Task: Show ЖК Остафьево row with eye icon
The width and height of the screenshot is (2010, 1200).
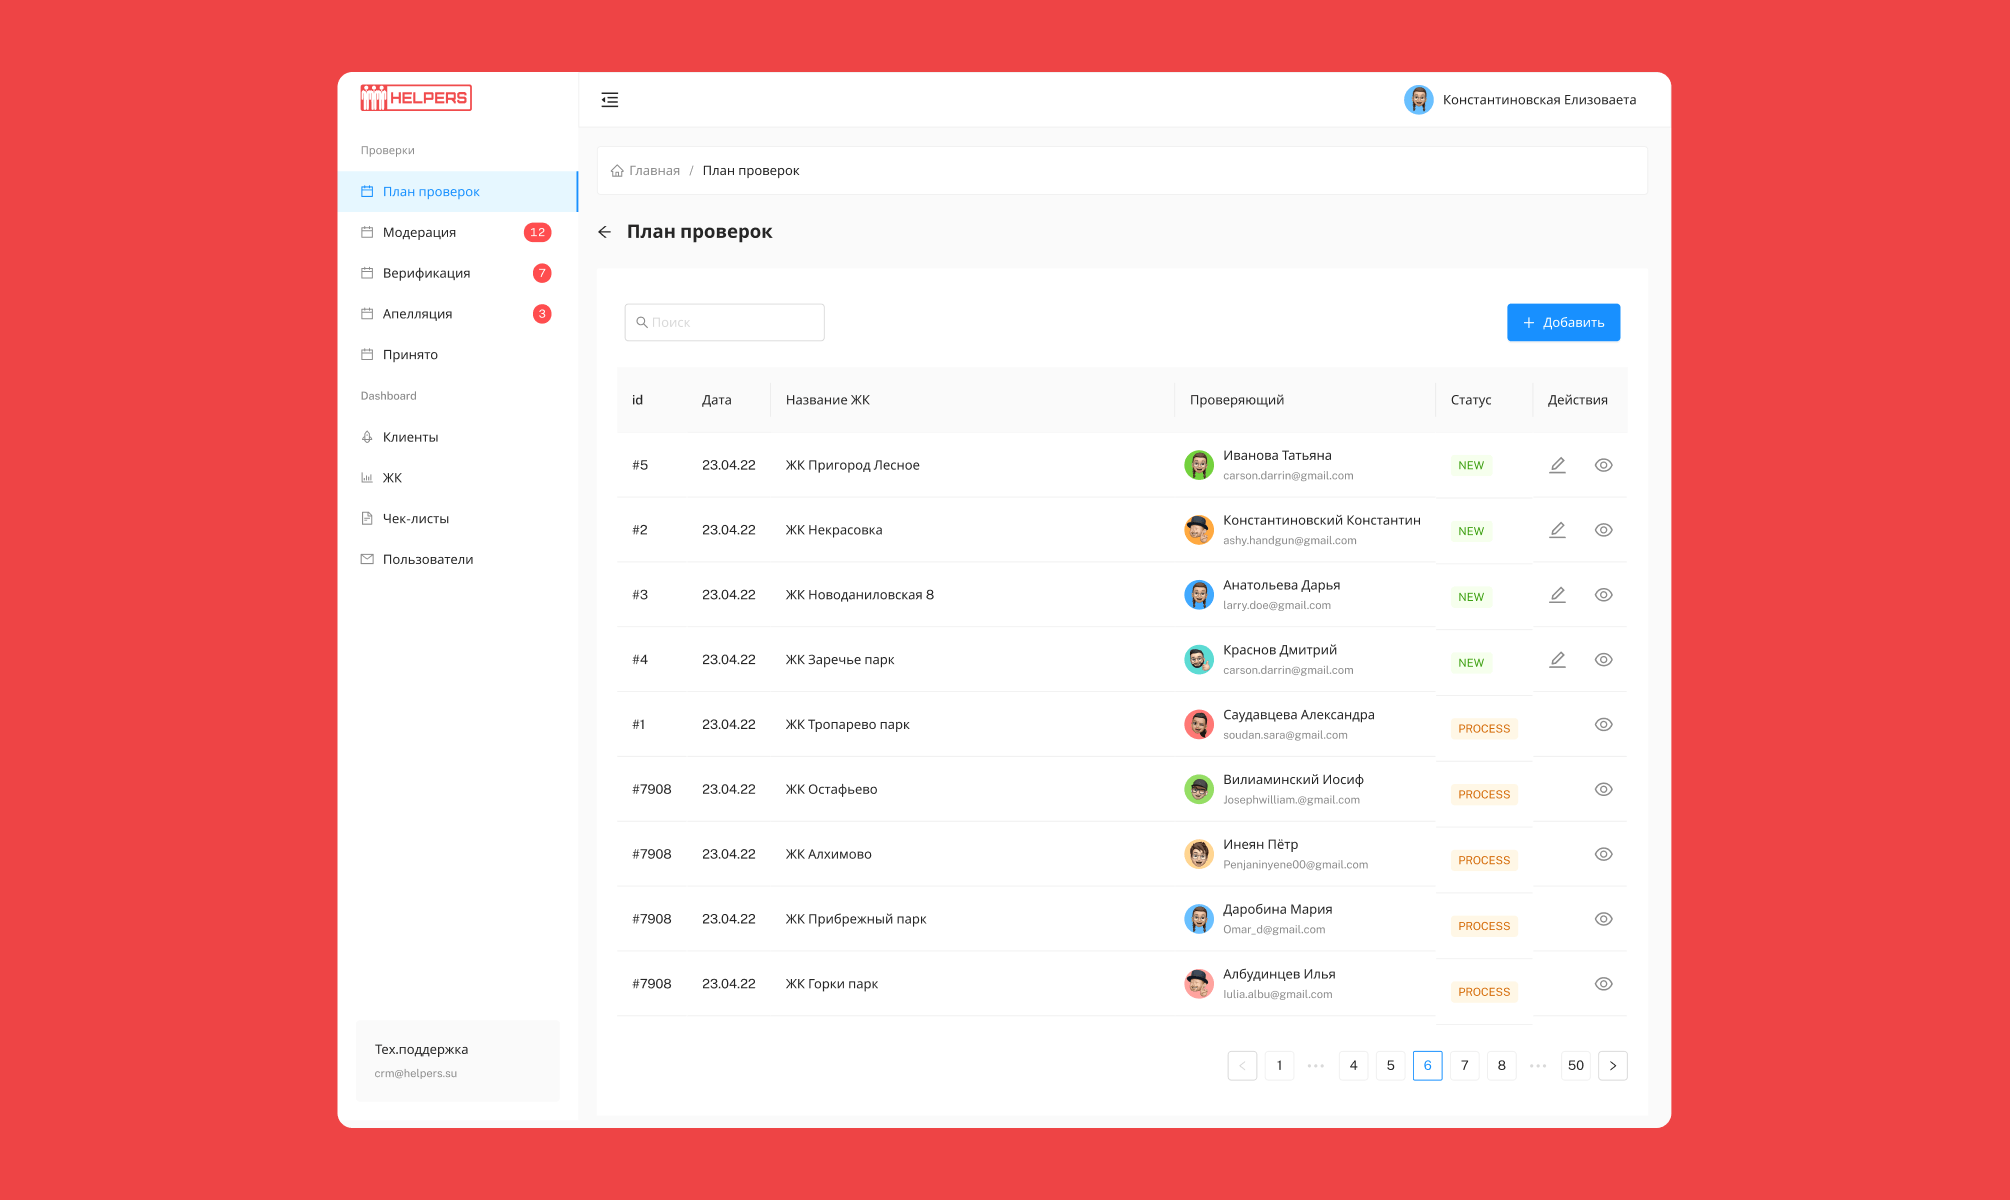Action: click(1603, 790)
